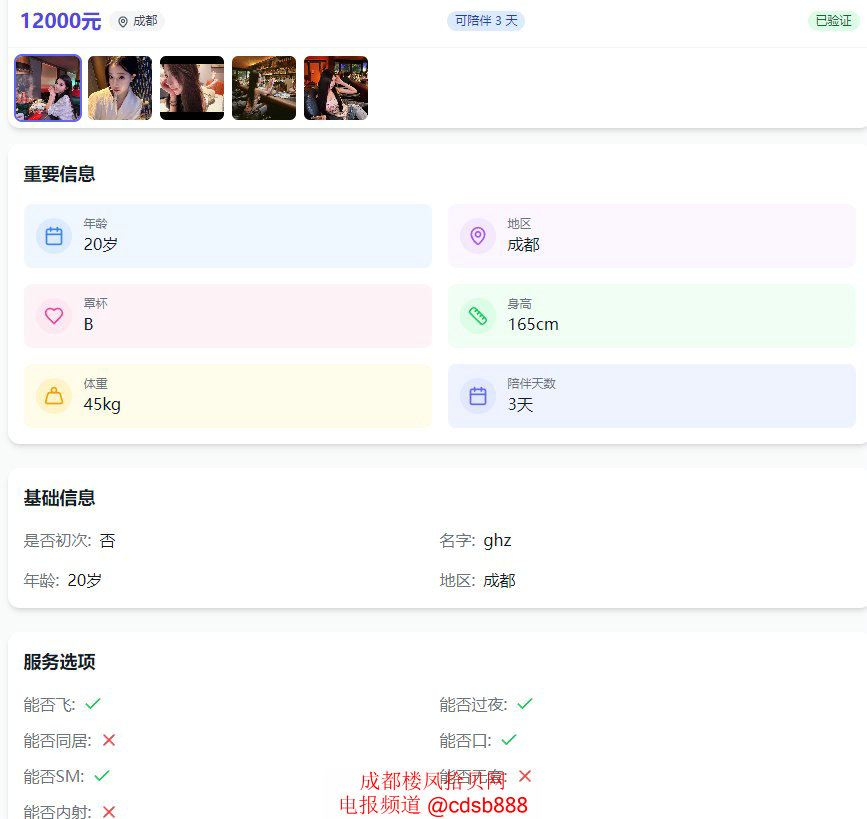Click the 已验证 verified badge
The height and width of the screenshot is (819, 867).
click(x=833, y=21)
